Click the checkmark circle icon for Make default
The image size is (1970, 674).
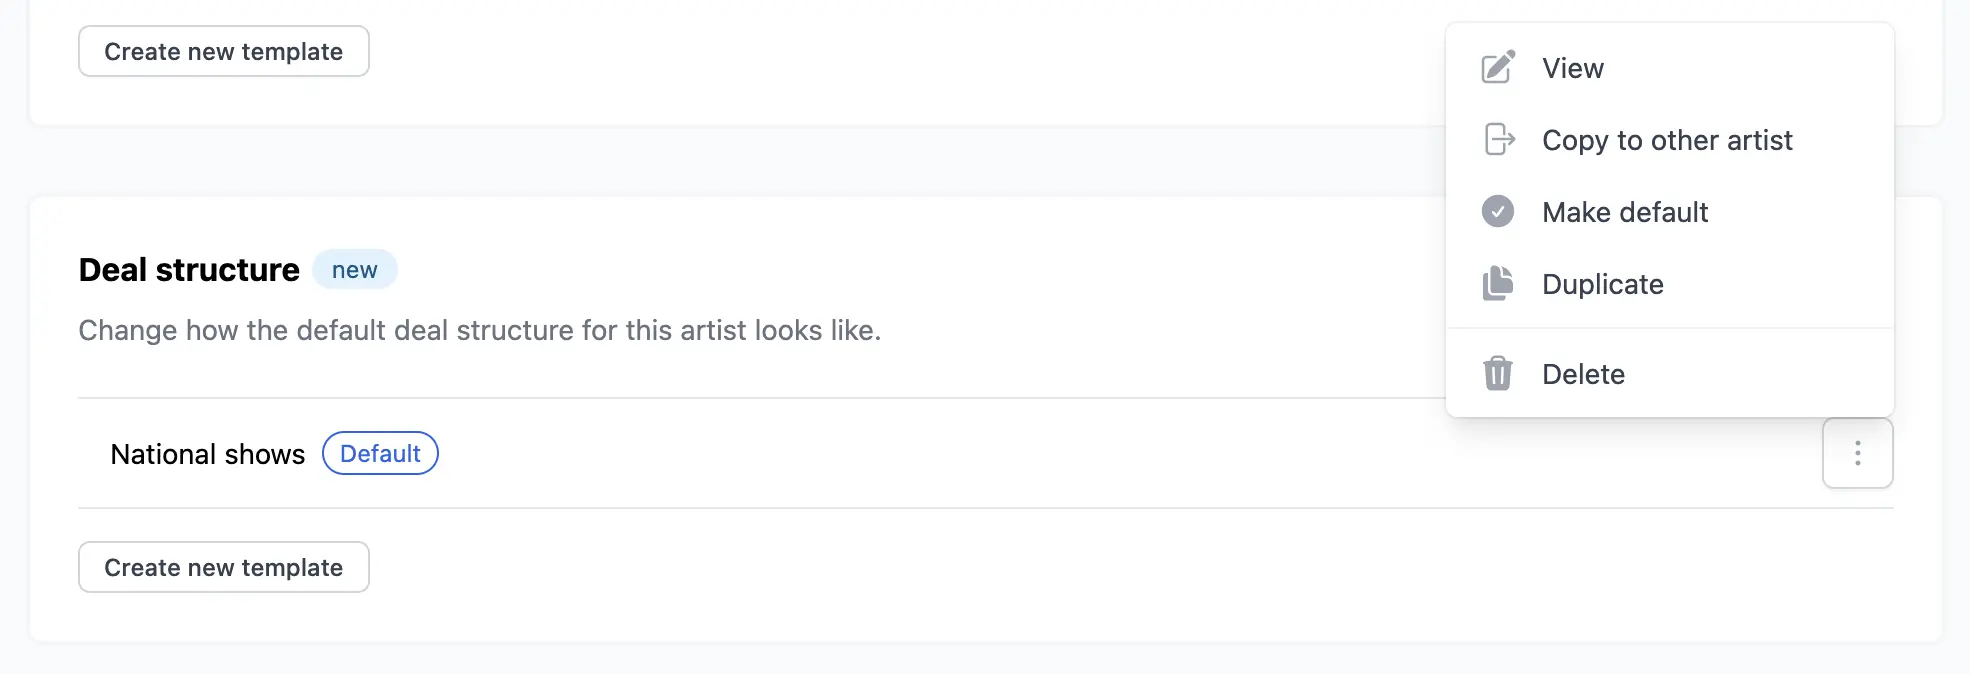[x=1497, y=212]
